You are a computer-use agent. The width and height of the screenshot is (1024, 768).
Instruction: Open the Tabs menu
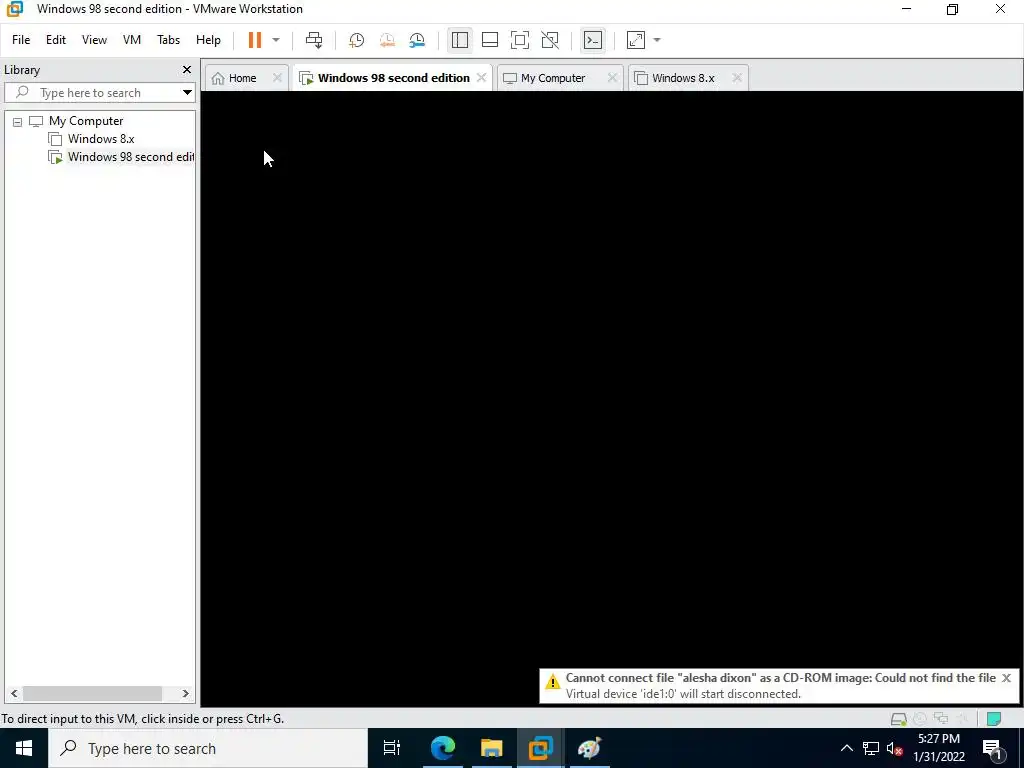pyautogui.click(x=168, y=40)
